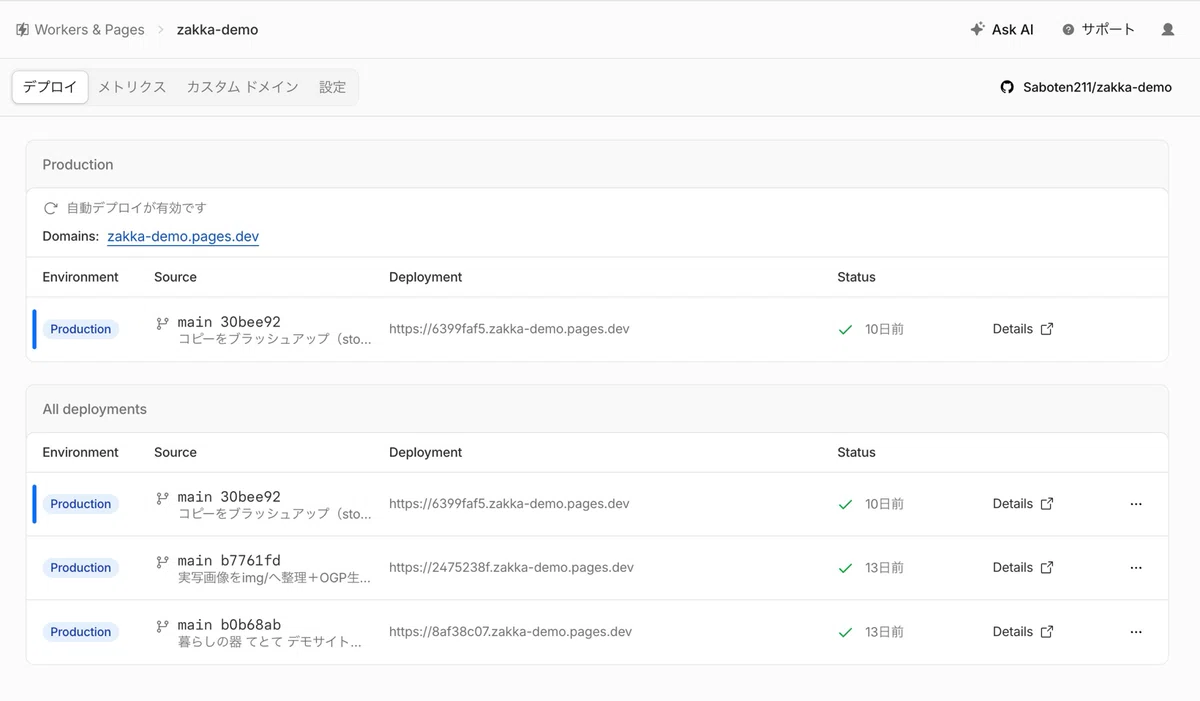Image resolution: width=1200 pixels, height=701 pixels.
Task: Open https://8af38c07.zakka-demo.pages.dev URL
Action: tap(510, 631)
